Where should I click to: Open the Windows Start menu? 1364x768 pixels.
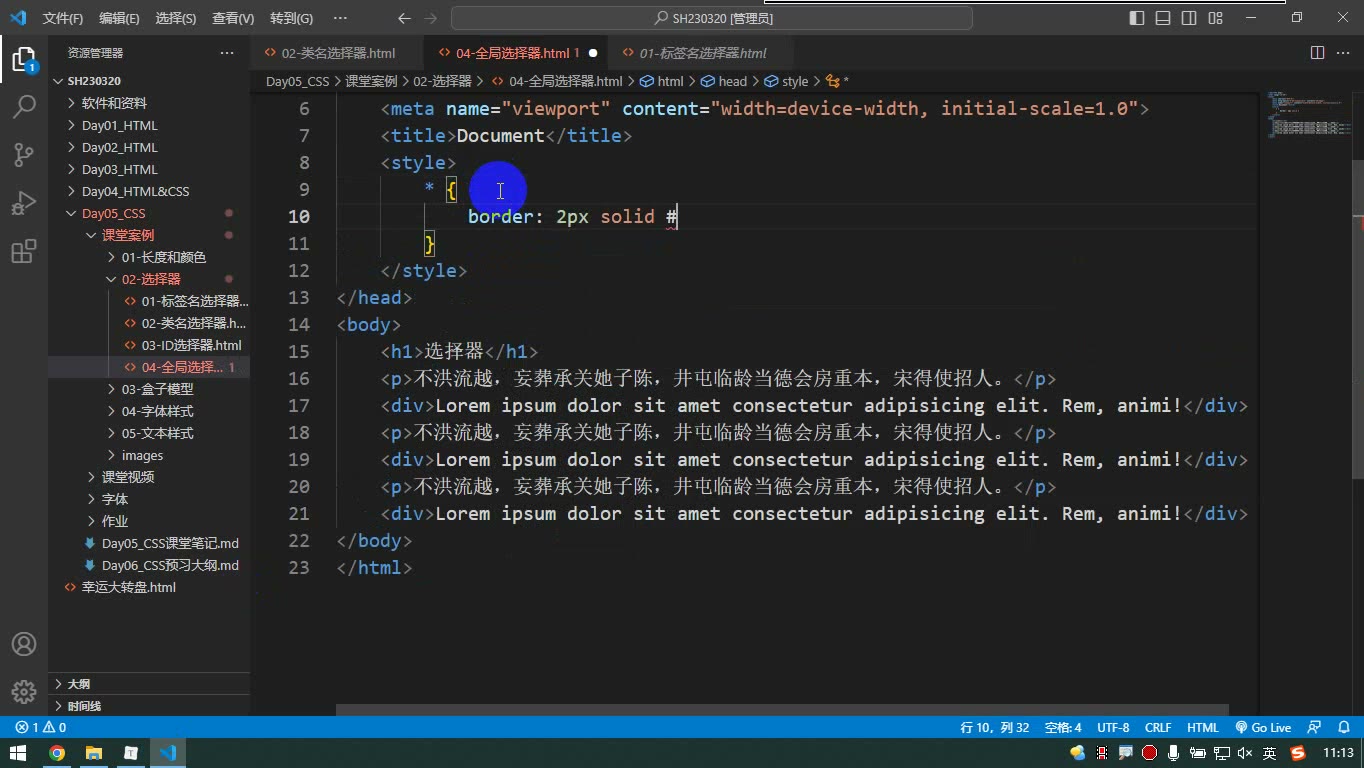(x=19, y=753)
